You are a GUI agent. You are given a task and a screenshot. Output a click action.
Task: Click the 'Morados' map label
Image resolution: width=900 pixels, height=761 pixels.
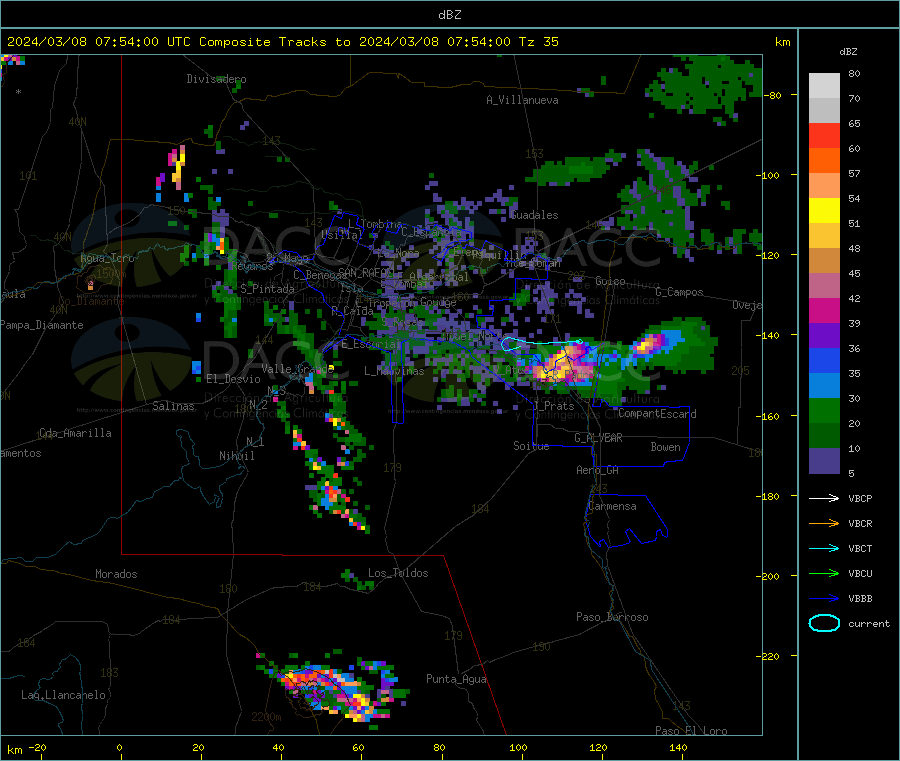coord(116,574)
